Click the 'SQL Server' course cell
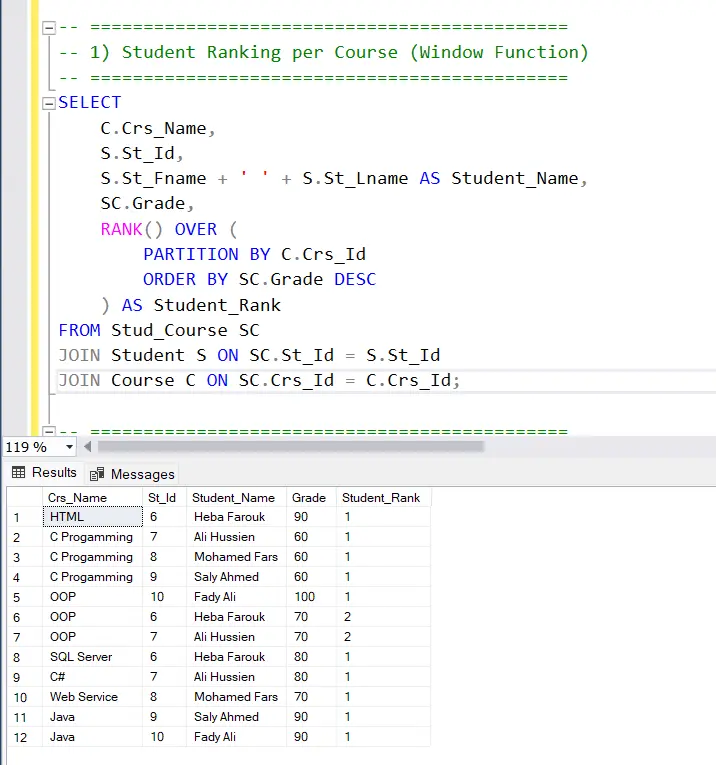 click(93, 657)
